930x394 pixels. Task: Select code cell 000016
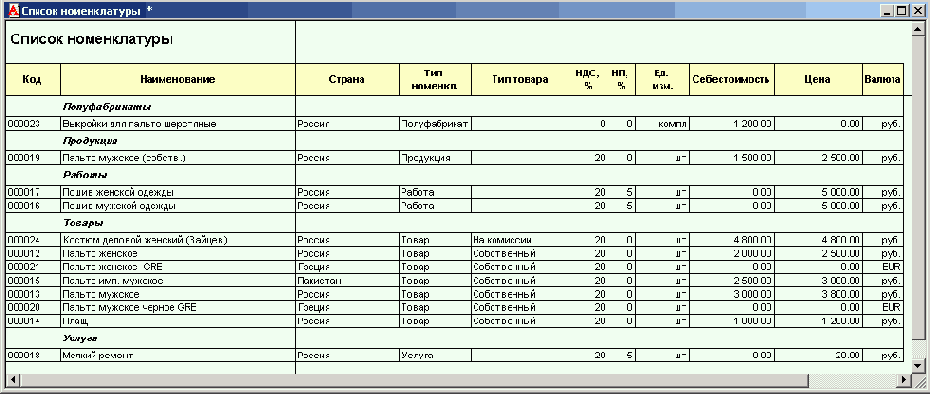tap(33, 206)
